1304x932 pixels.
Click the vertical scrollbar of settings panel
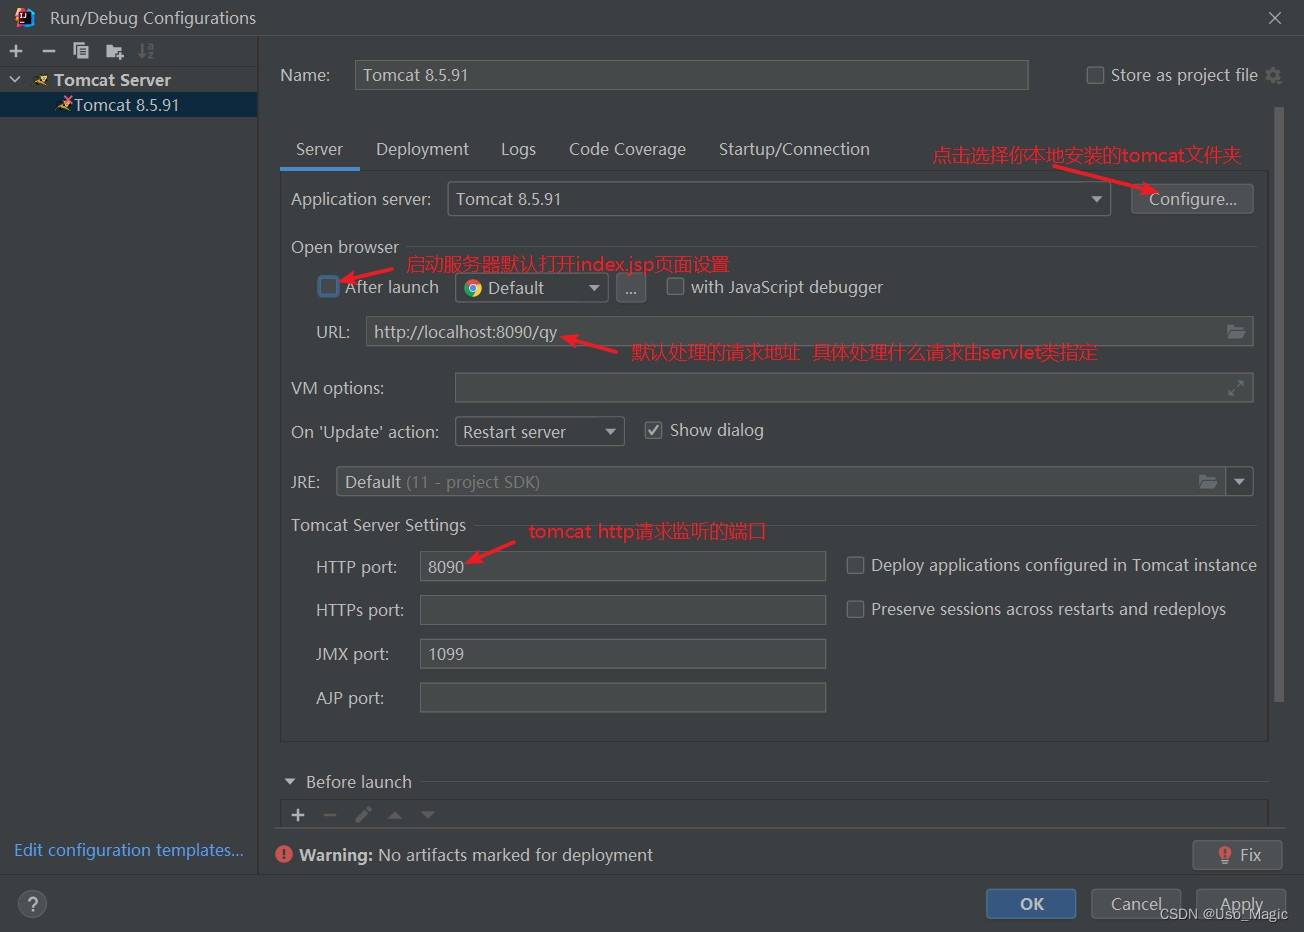tap(1279, 405)
